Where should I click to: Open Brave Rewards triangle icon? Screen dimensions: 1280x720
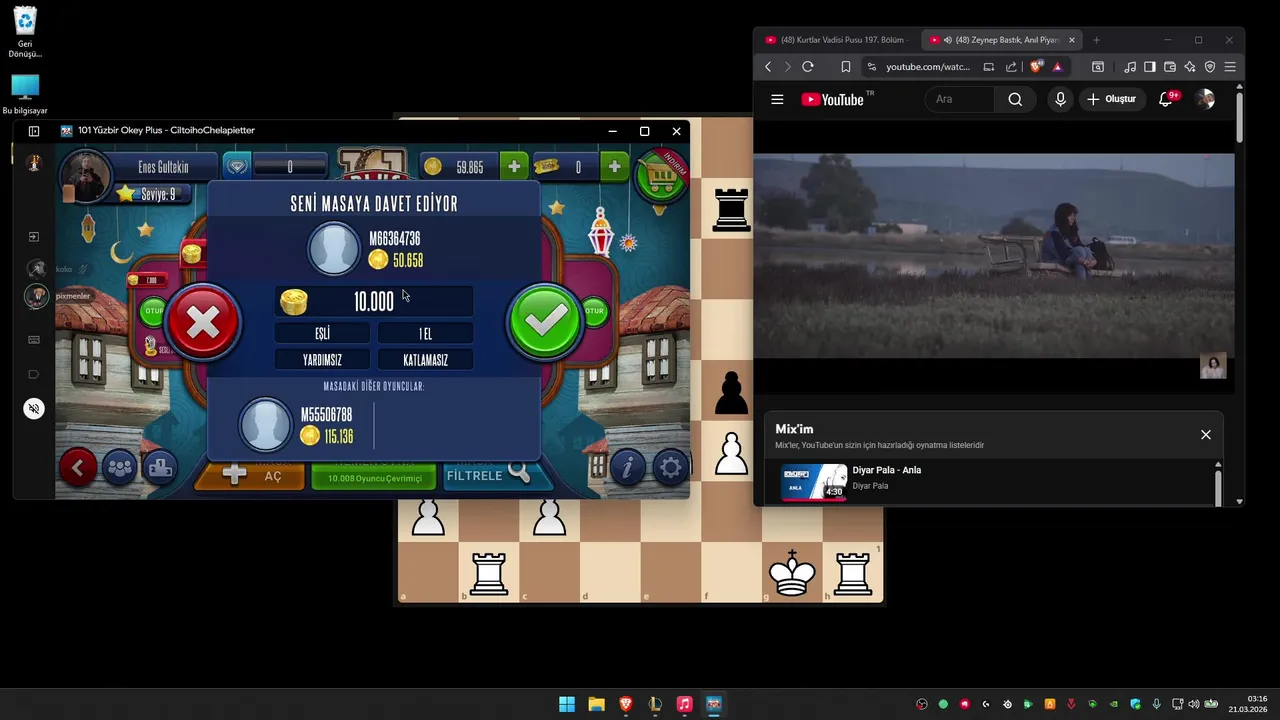tap(1057, 67)
